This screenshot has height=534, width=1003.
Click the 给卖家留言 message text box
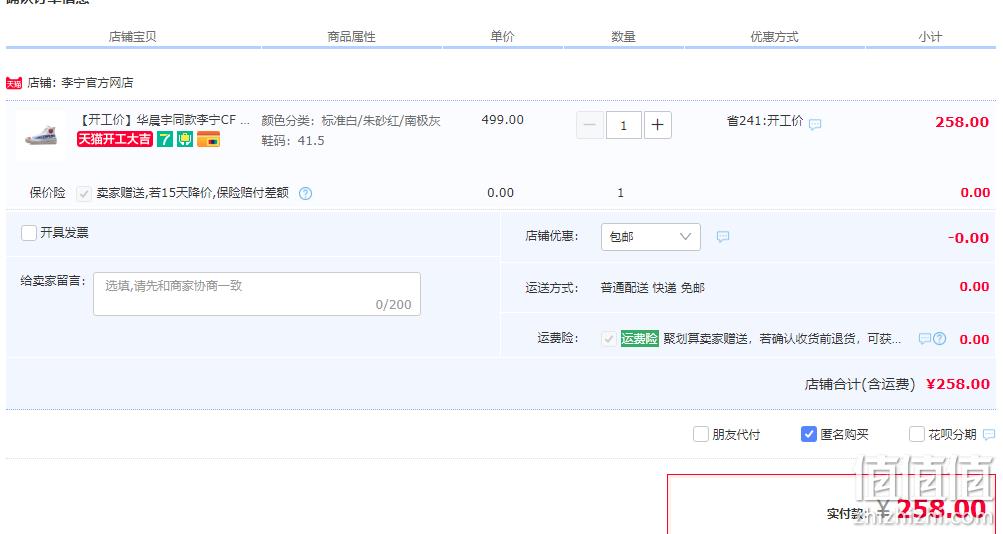click(x=257, y=294)
